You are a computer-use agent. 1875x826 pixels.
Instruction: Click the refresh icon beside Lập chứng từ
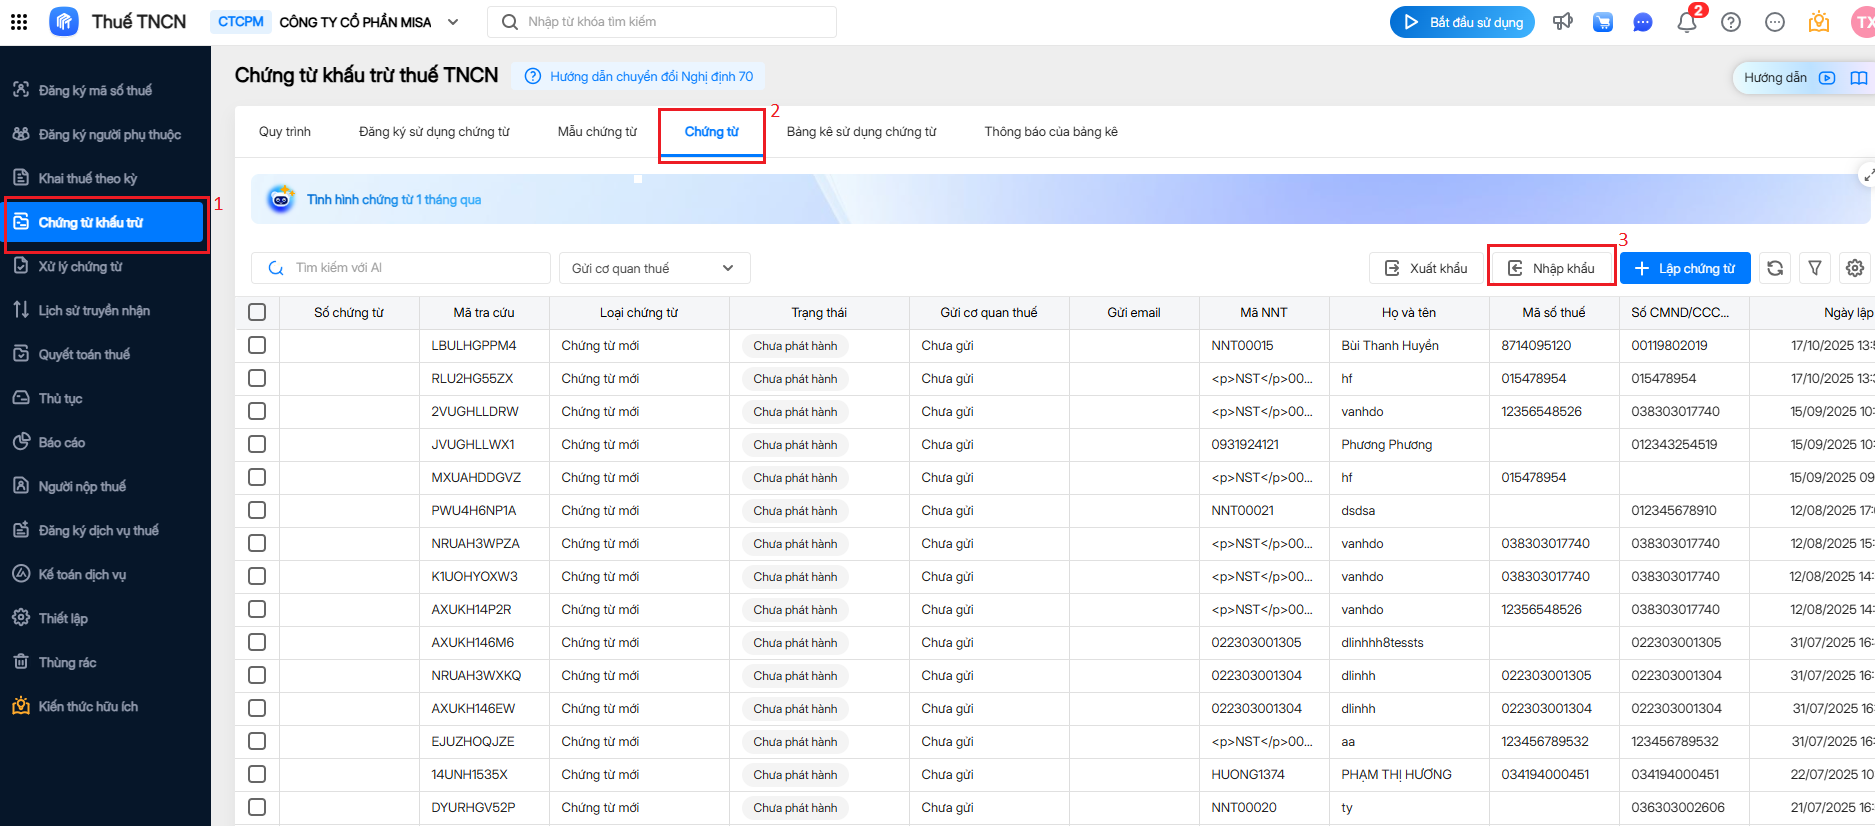[1775, 268]
